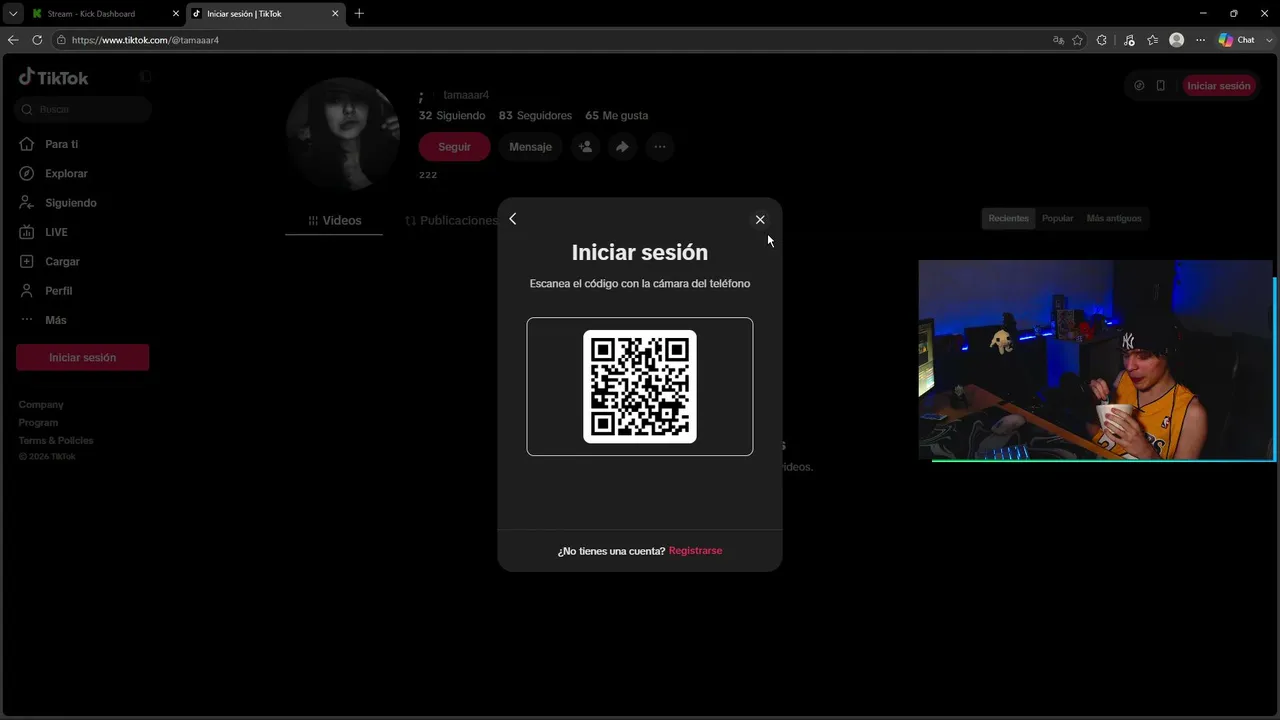The width and height of the screenshot is (1280, 720).
Task: Open the Copilot Chat button
Action: point(1237,40)
